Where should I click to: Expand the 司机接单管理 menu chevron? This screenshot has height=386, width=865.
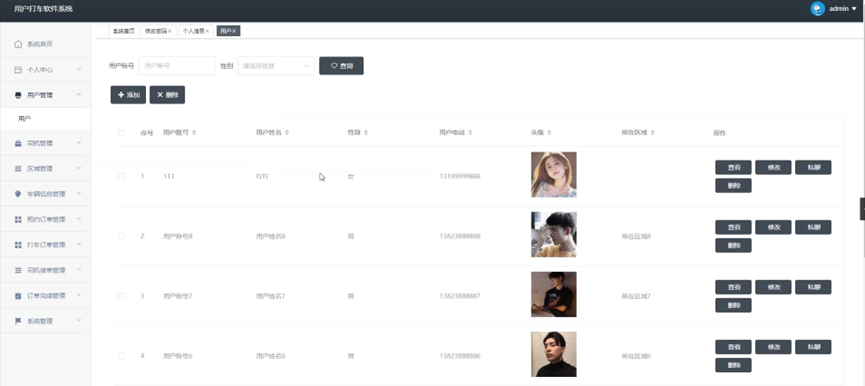(79, 270)
